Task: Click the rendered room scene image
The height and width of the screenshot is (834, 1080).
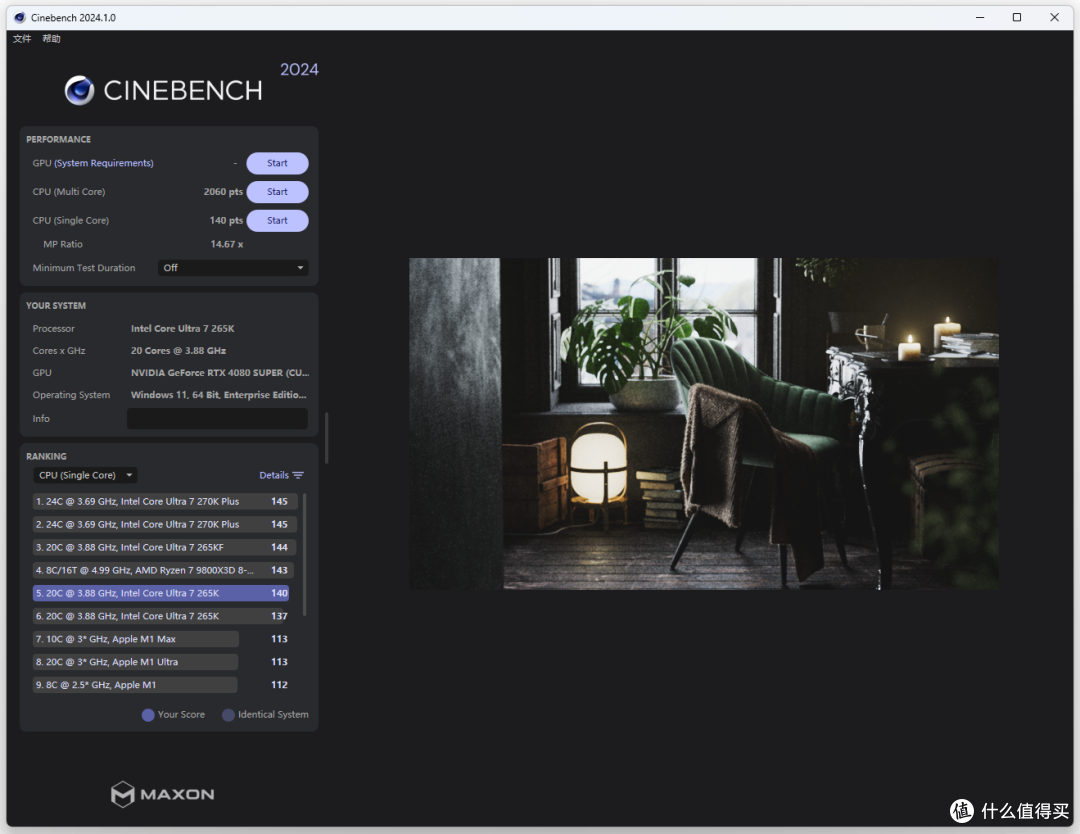Action: 704,424
